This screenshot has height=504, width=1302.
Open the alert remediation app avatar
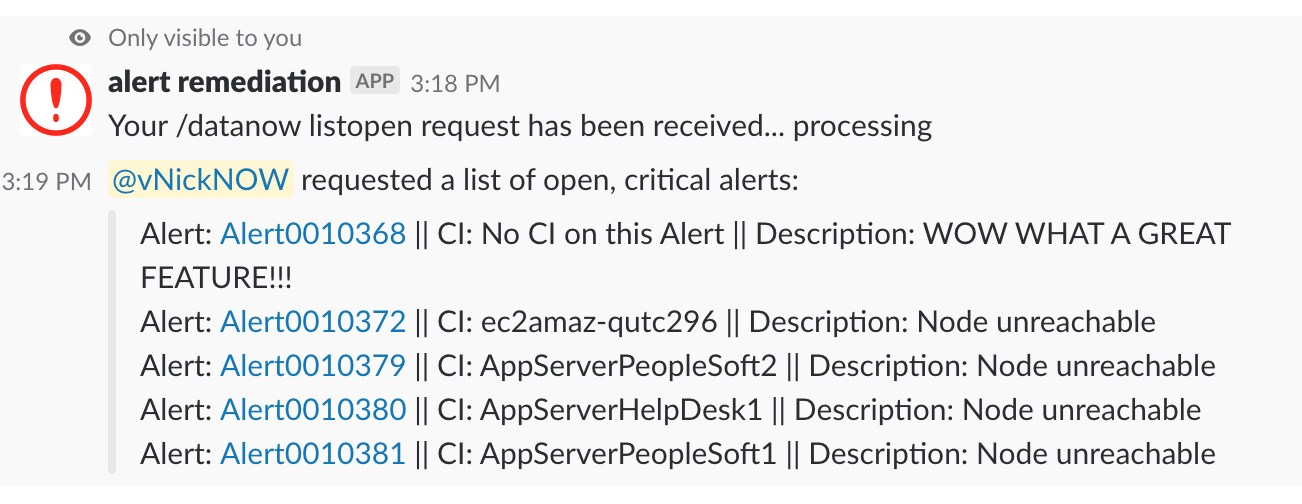point(56,100)
